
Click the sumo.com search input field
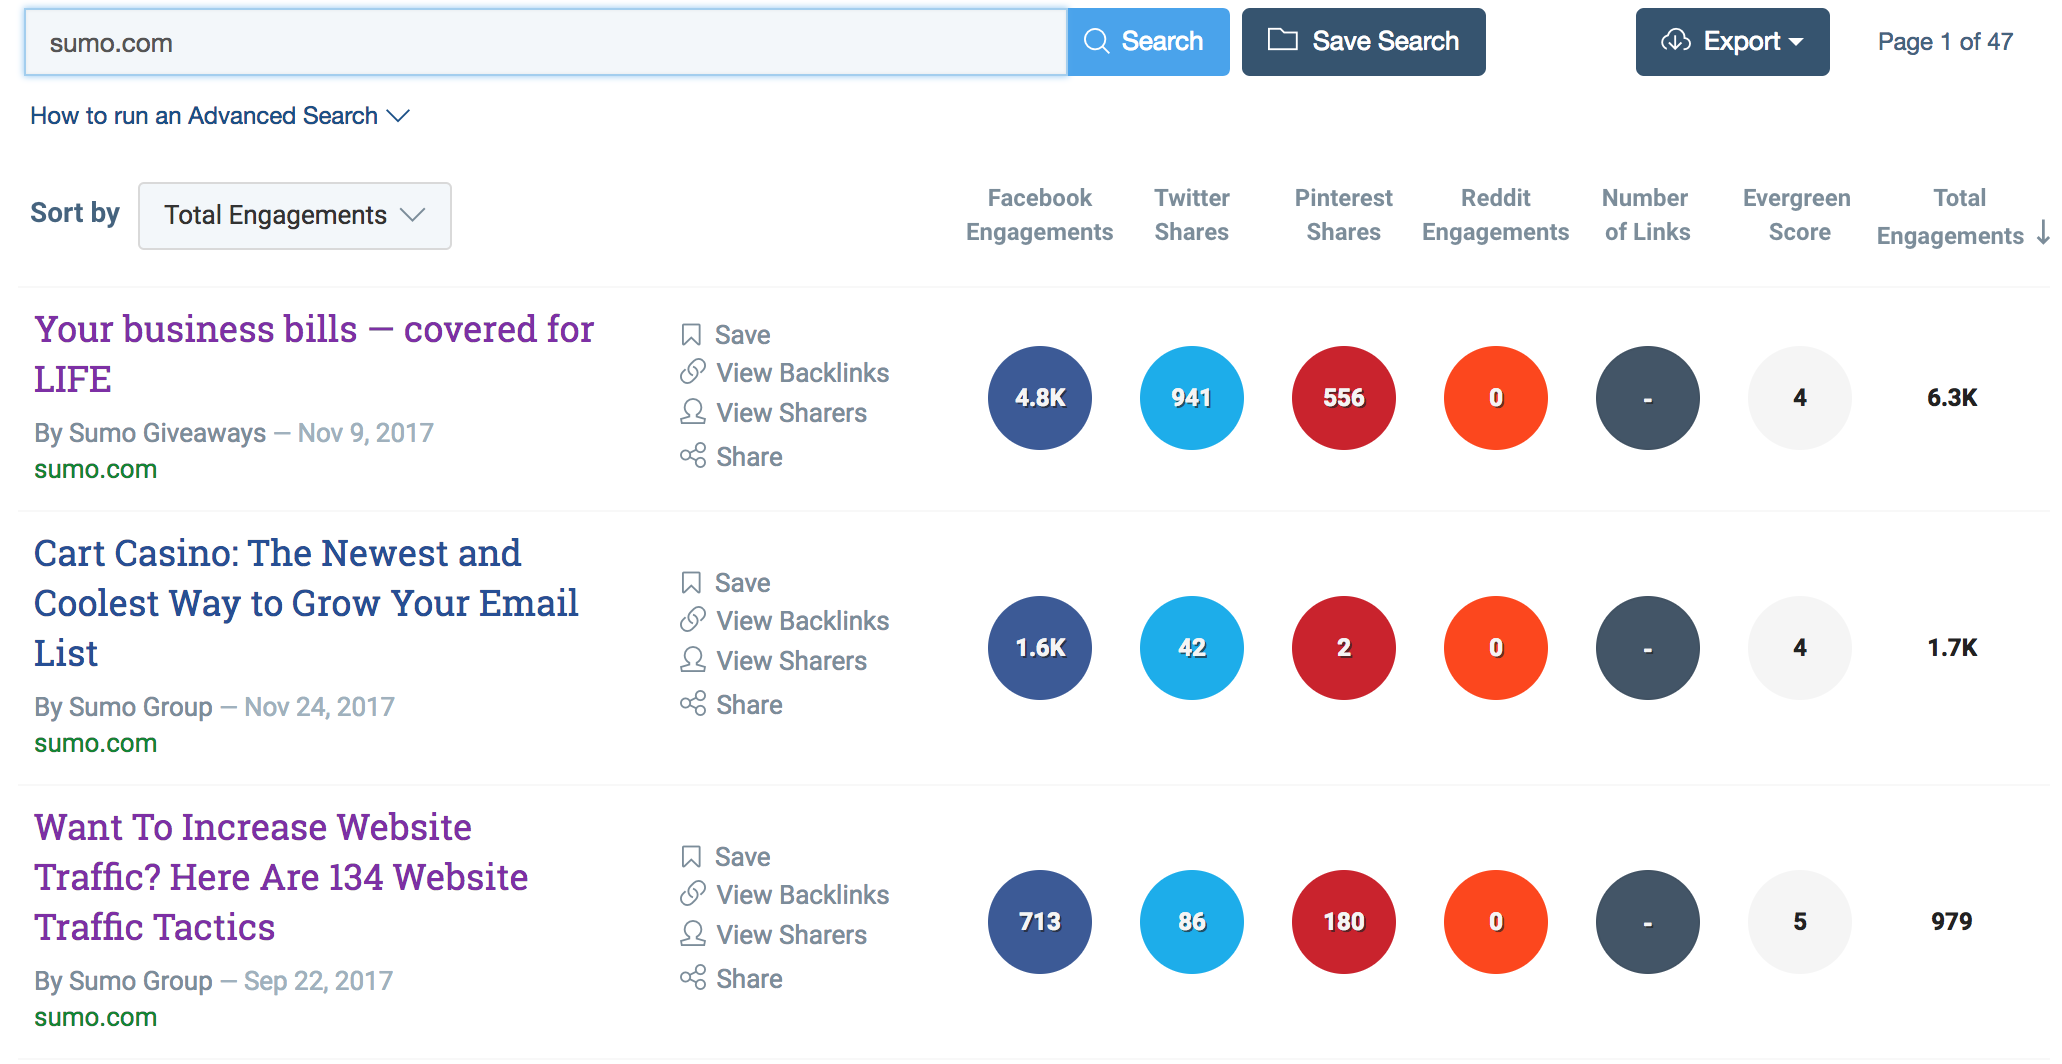point(546,42)
